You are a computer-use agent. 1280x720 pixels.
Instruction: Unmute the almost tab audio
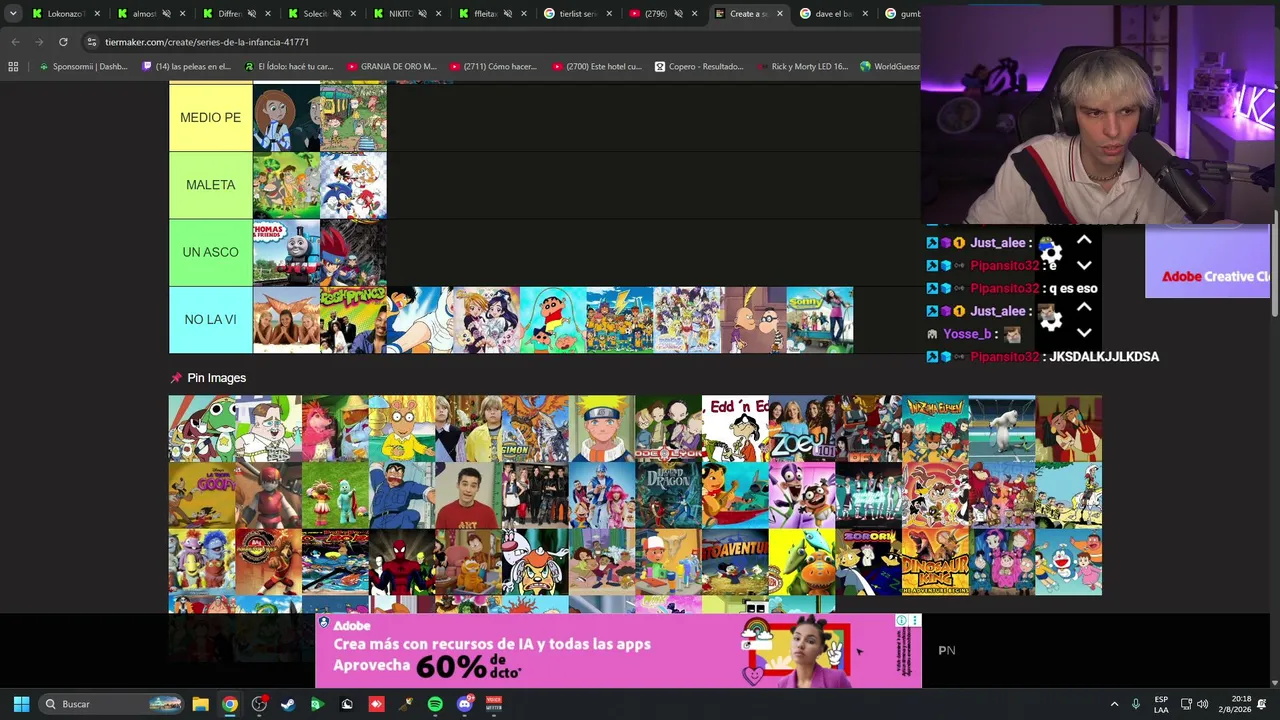[x=166, y=14]
